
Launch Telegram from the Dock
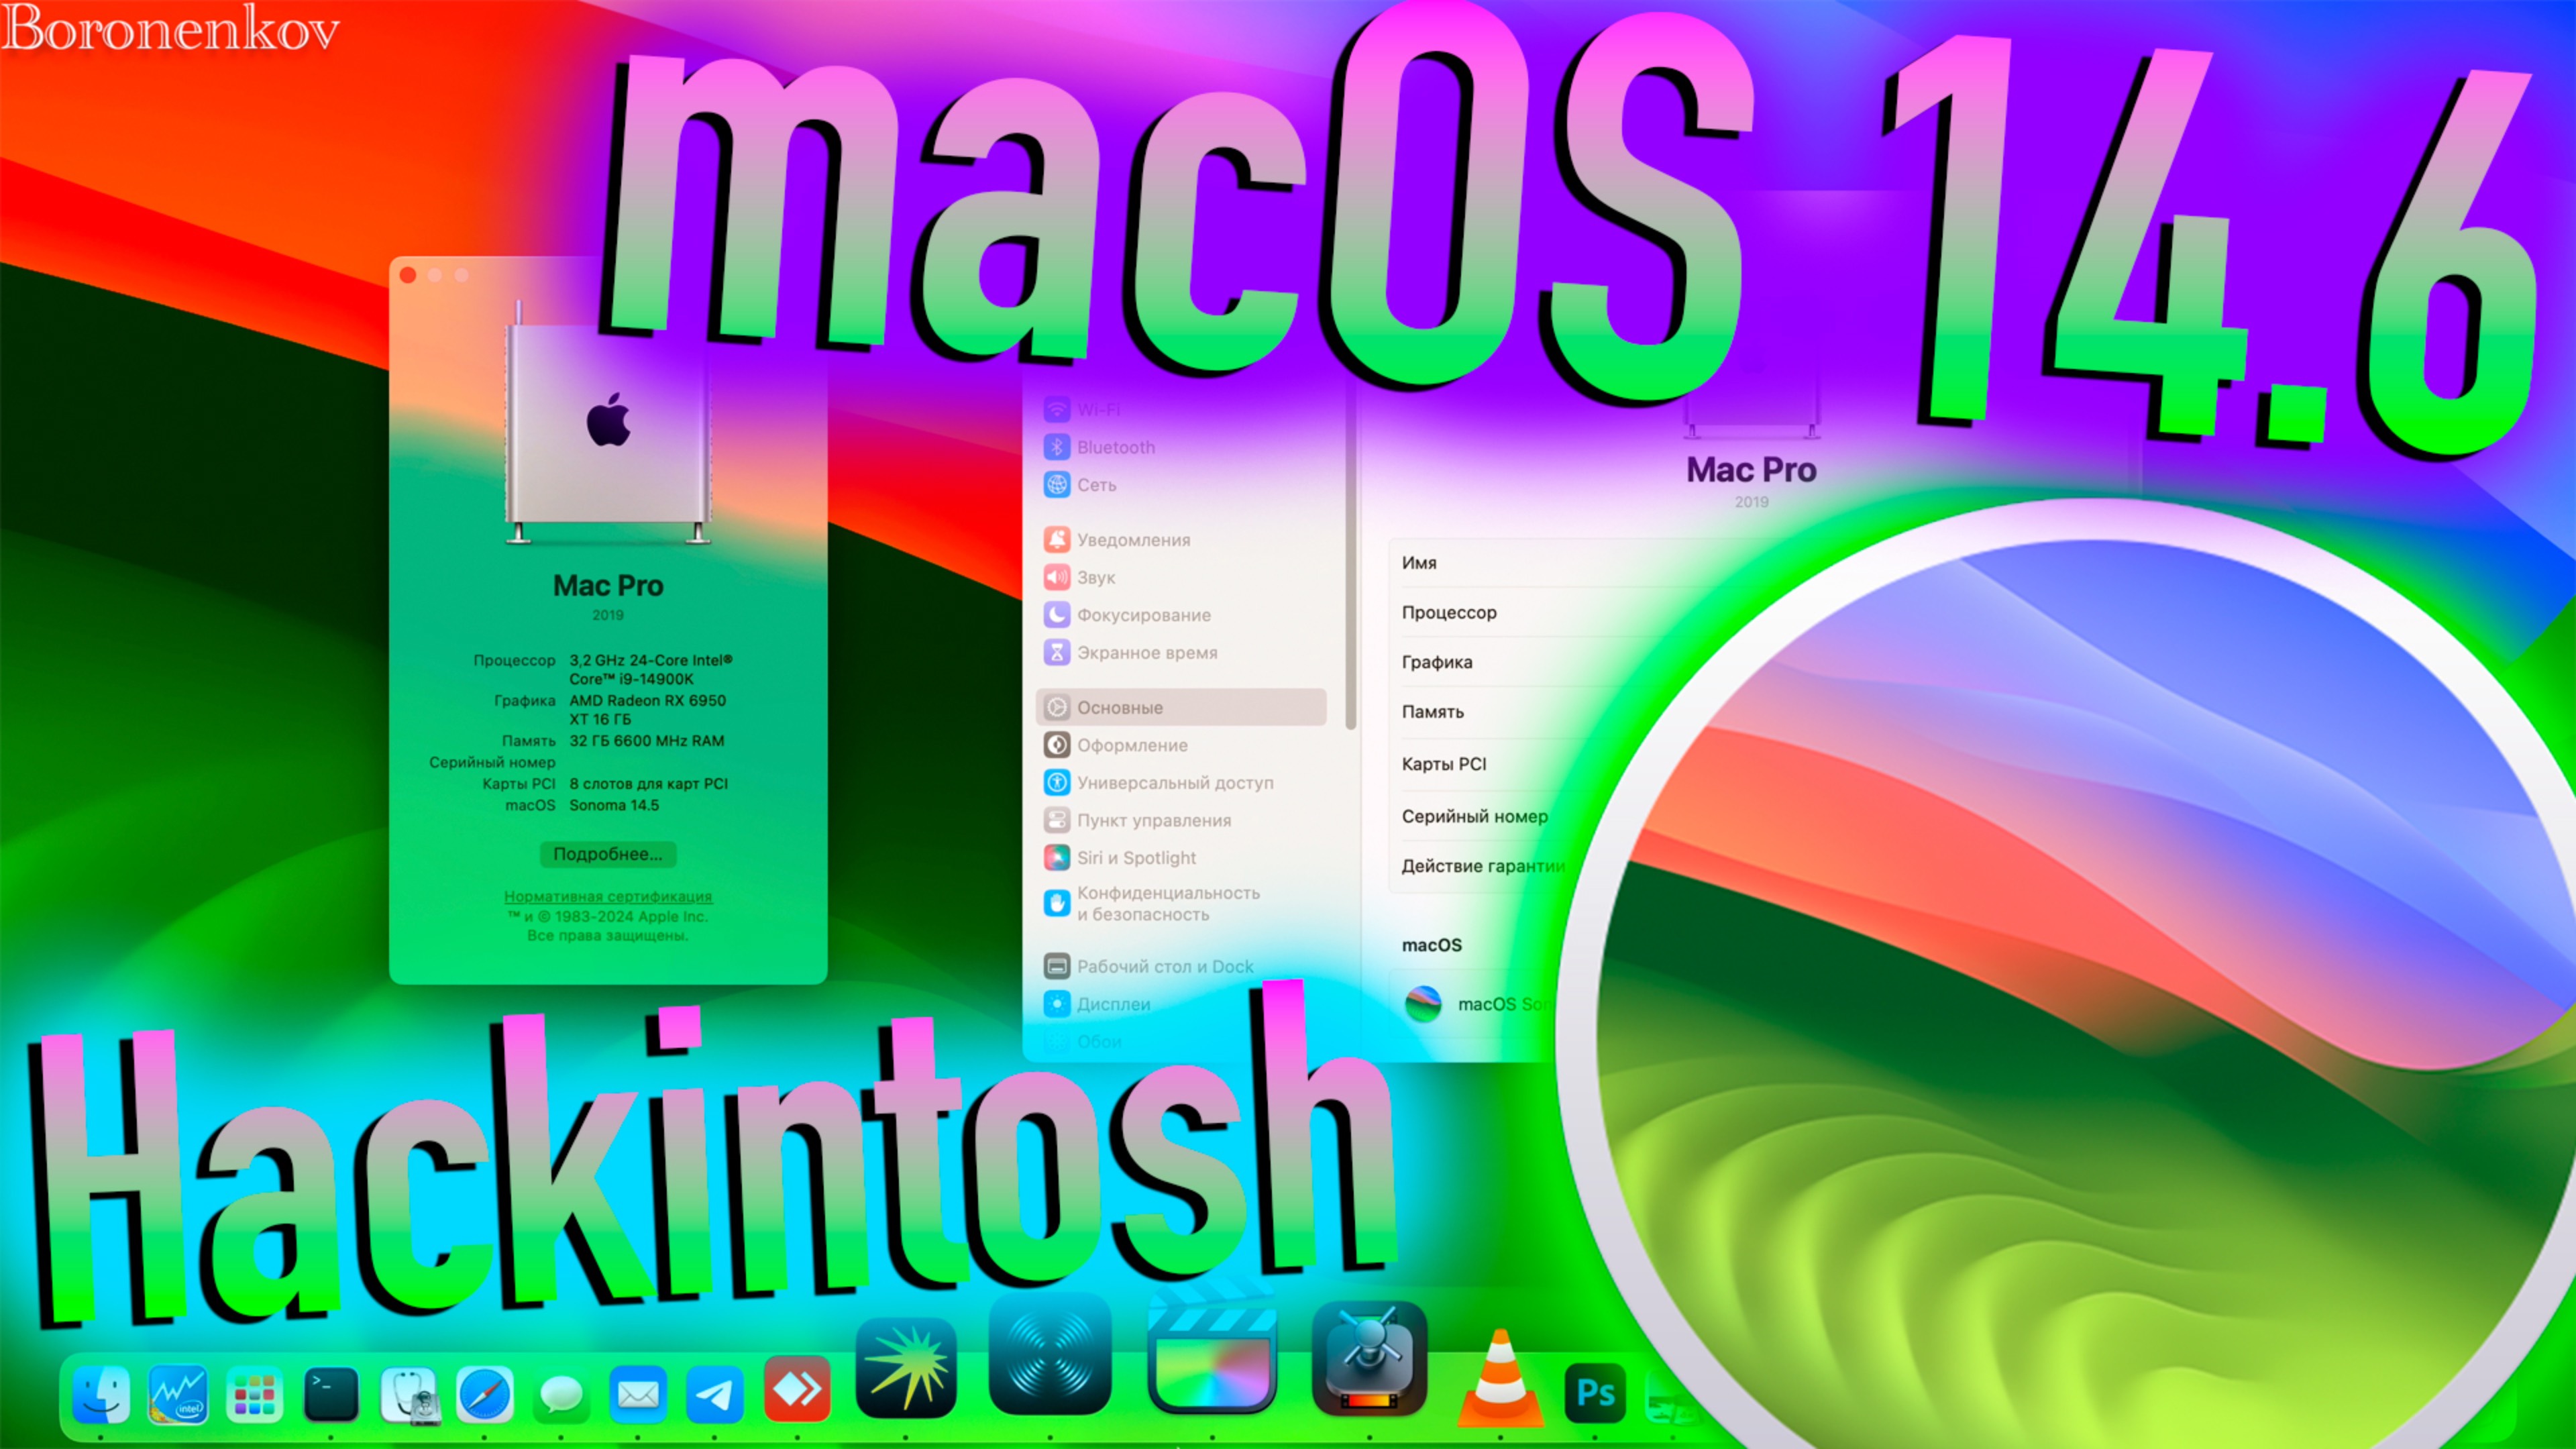pos(714,1394)
